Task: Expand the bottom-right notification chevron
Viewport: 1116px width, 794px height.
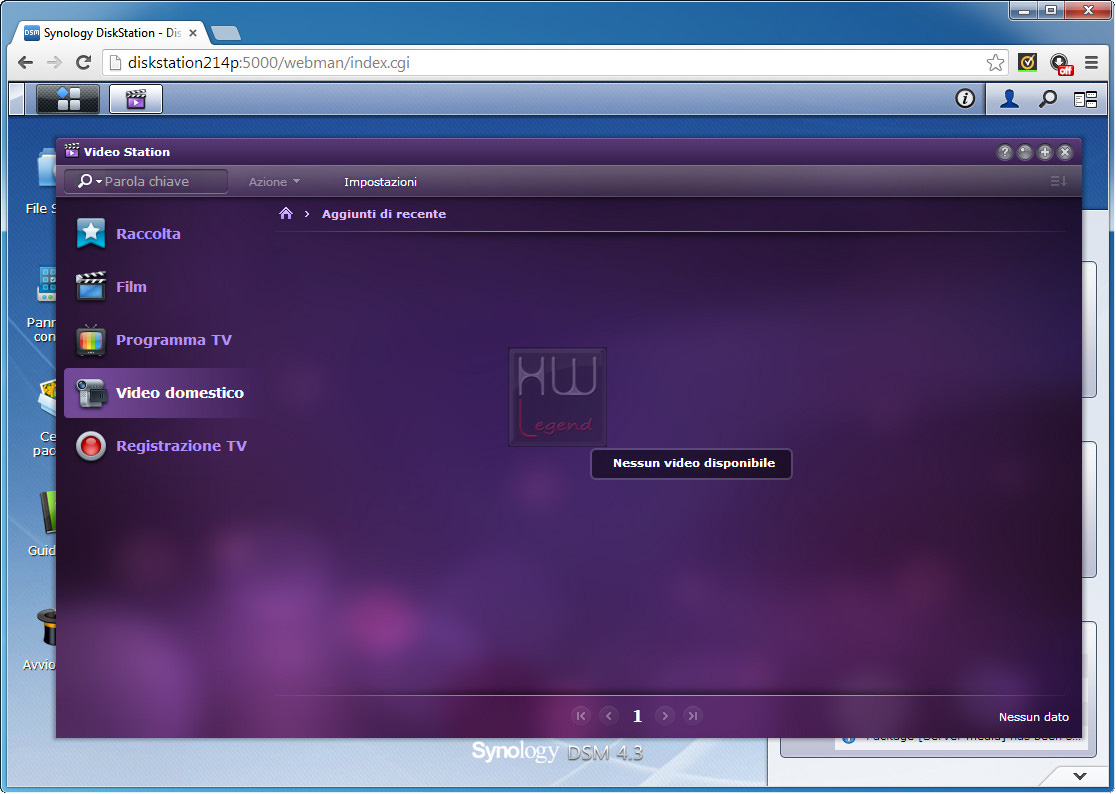Action: 1080,776
